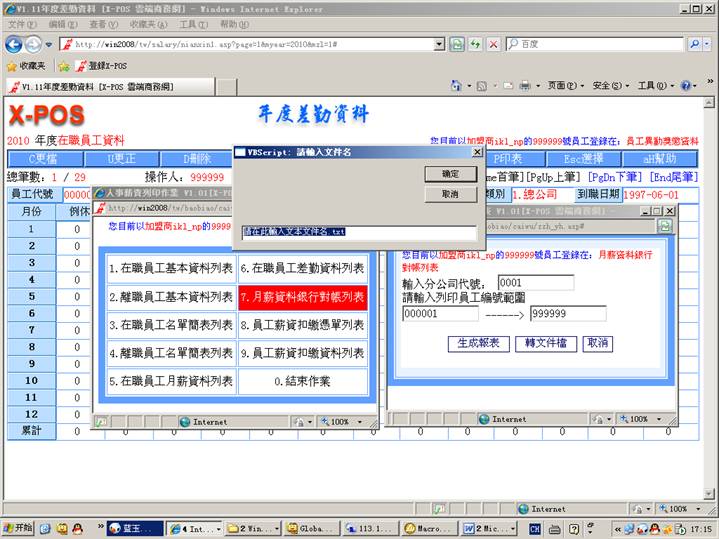Viewport: 719px width, 539px height.
Task: Click the IE help question mark icon
Action: point(687,86)
